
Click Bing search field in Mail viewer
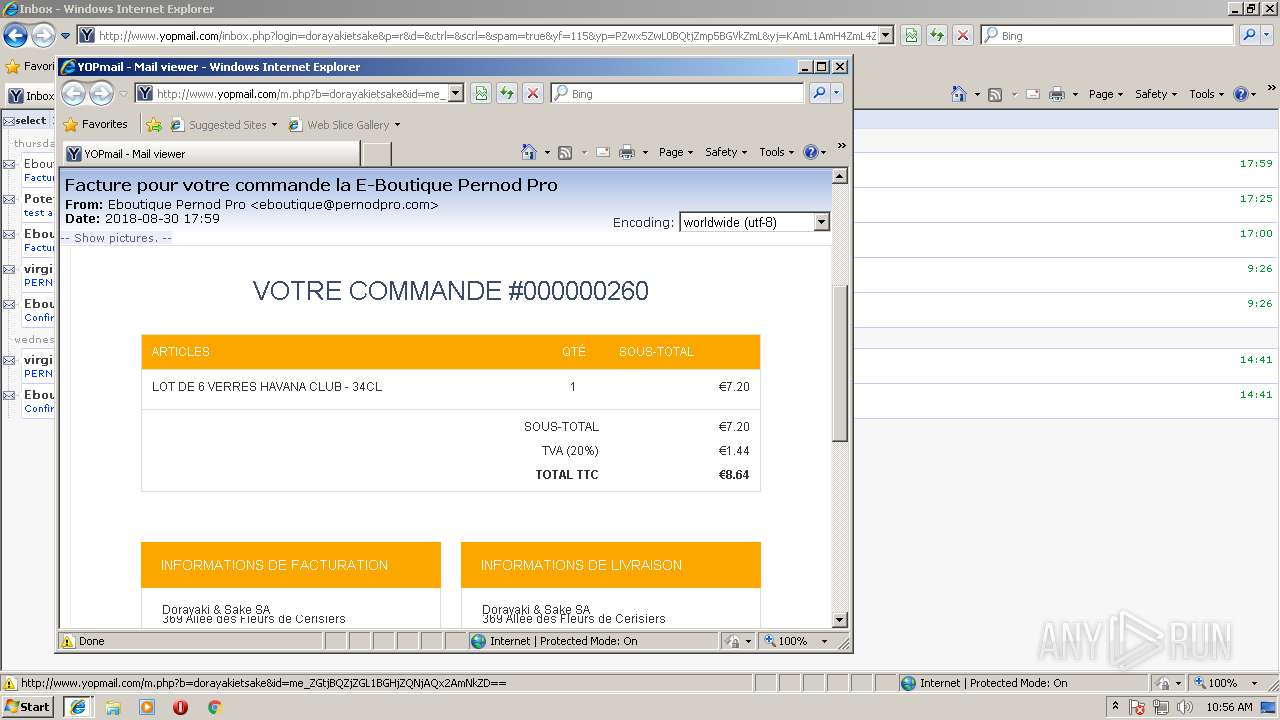[x=677, y=93]
